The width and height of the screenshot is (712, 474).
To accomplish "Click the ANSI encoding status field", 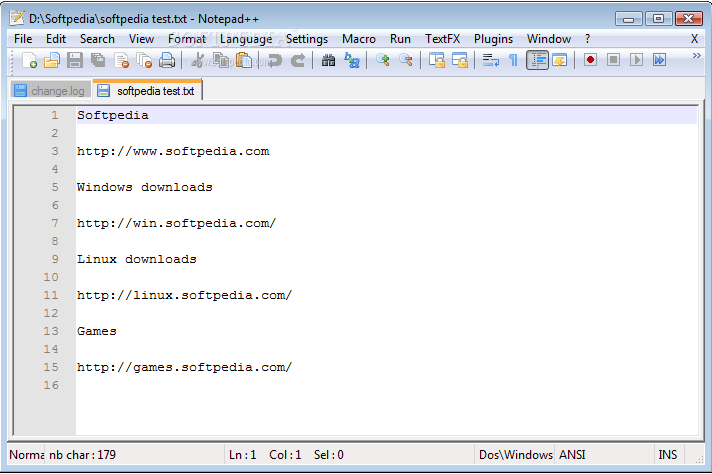I will [572, 454].
